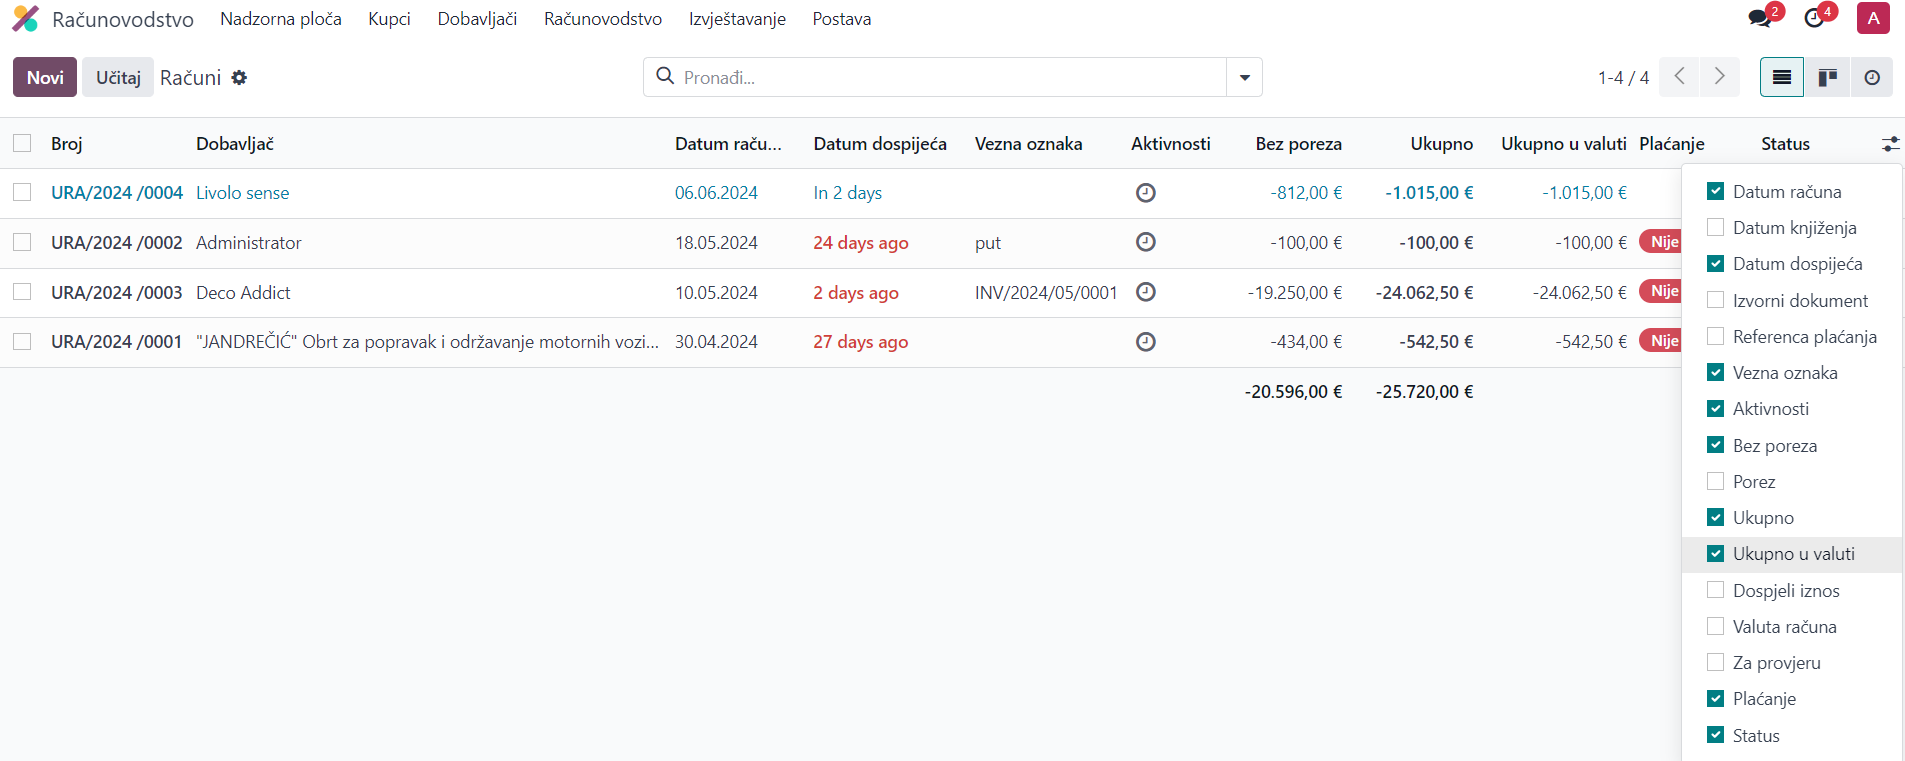
Task: Open the messages chat icon
Action: pyautogui.click(x=1759, y=18)
